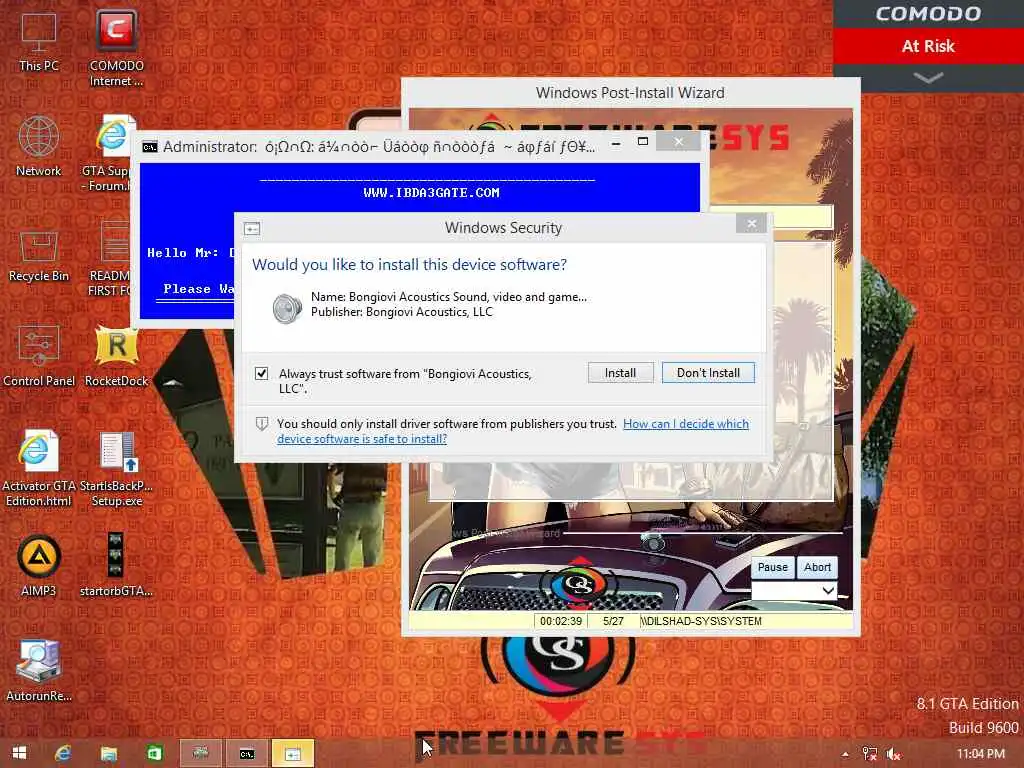Open the Windows Start button
The width and height of the screenshot is (1024, 768).
(x=20, y=753)
